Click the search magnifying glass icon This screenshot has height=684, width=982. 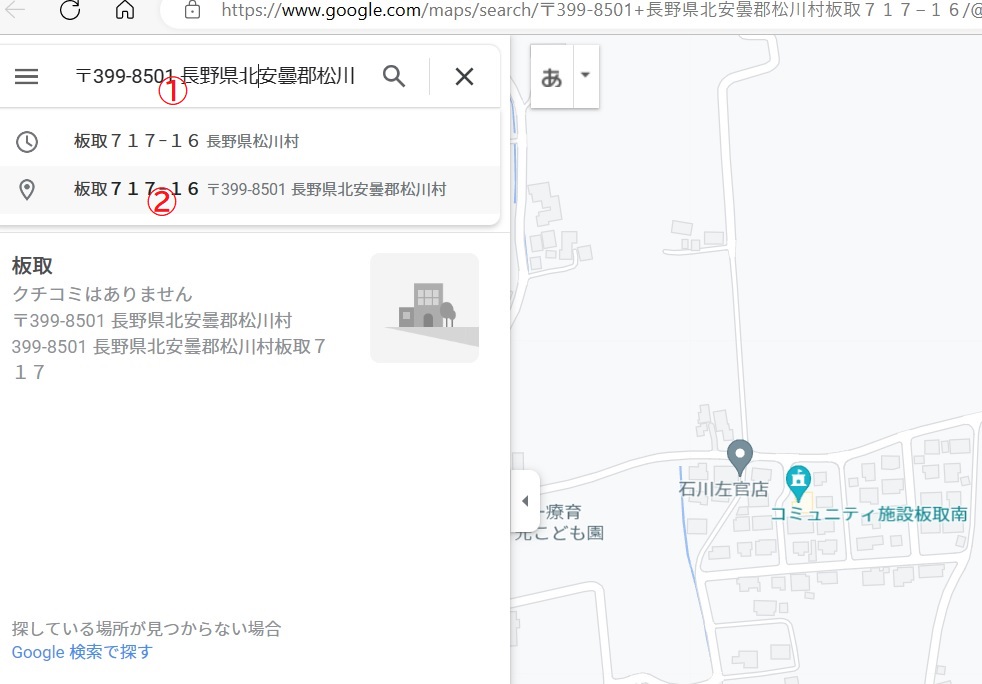tap(394, 76)
